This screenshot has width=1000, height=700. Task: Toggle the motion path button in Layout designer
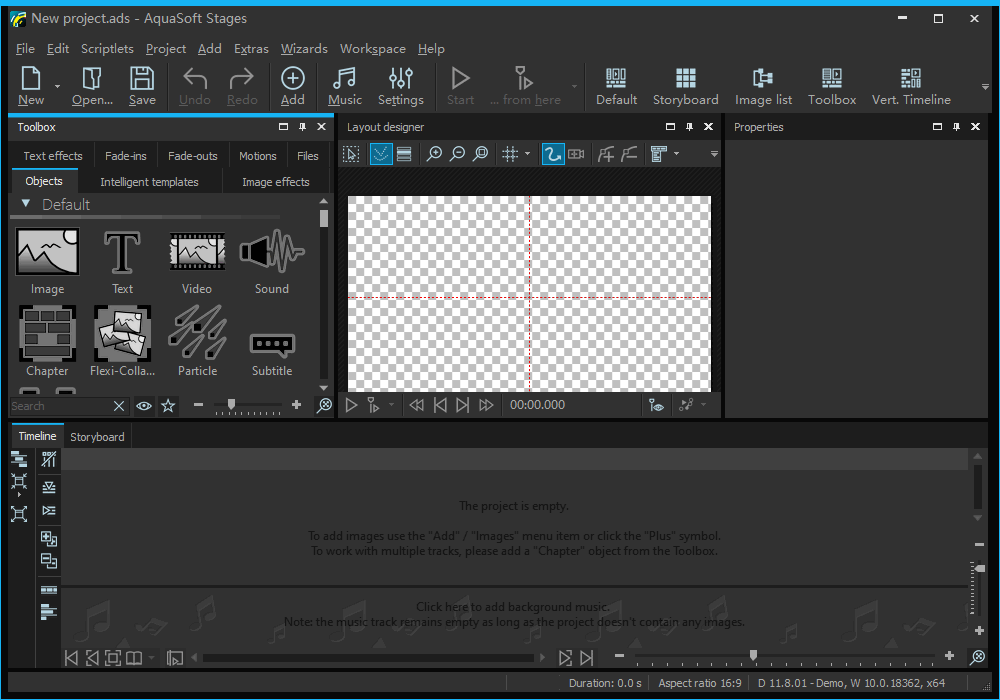click(x=552, y=154)
